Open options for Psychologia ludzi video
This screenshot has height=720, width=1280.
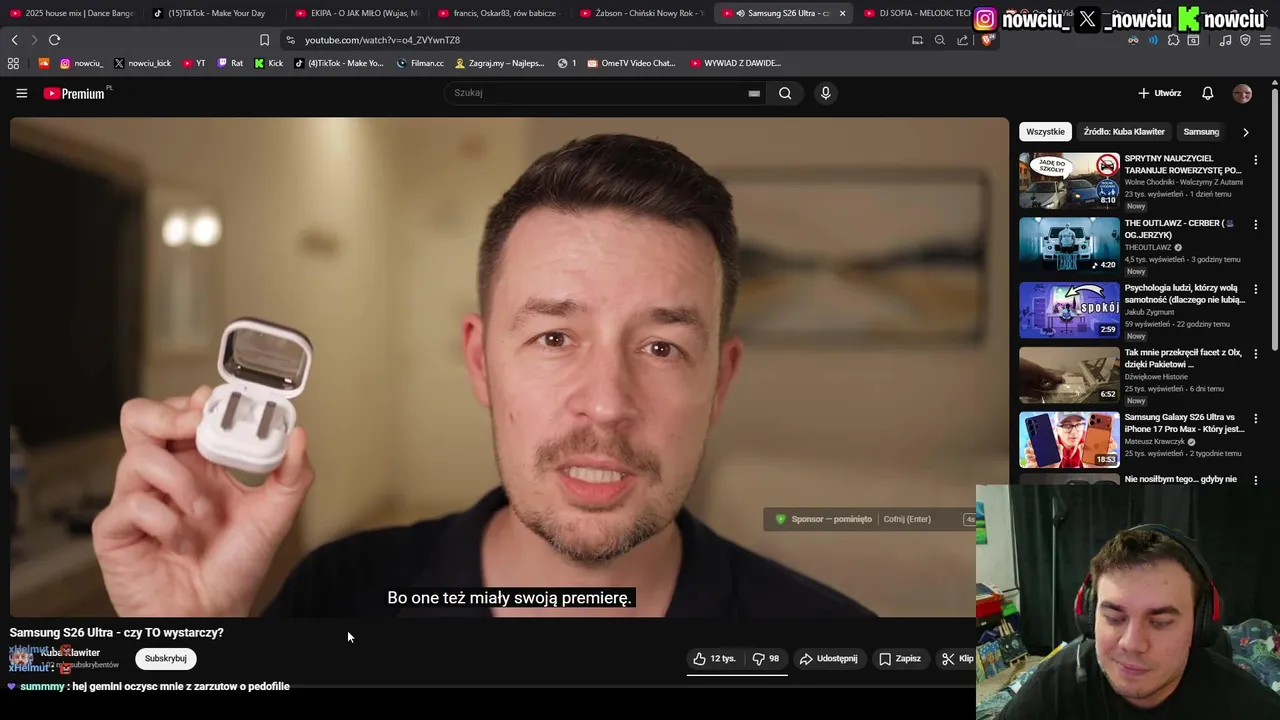click(x=1256, y=289)
